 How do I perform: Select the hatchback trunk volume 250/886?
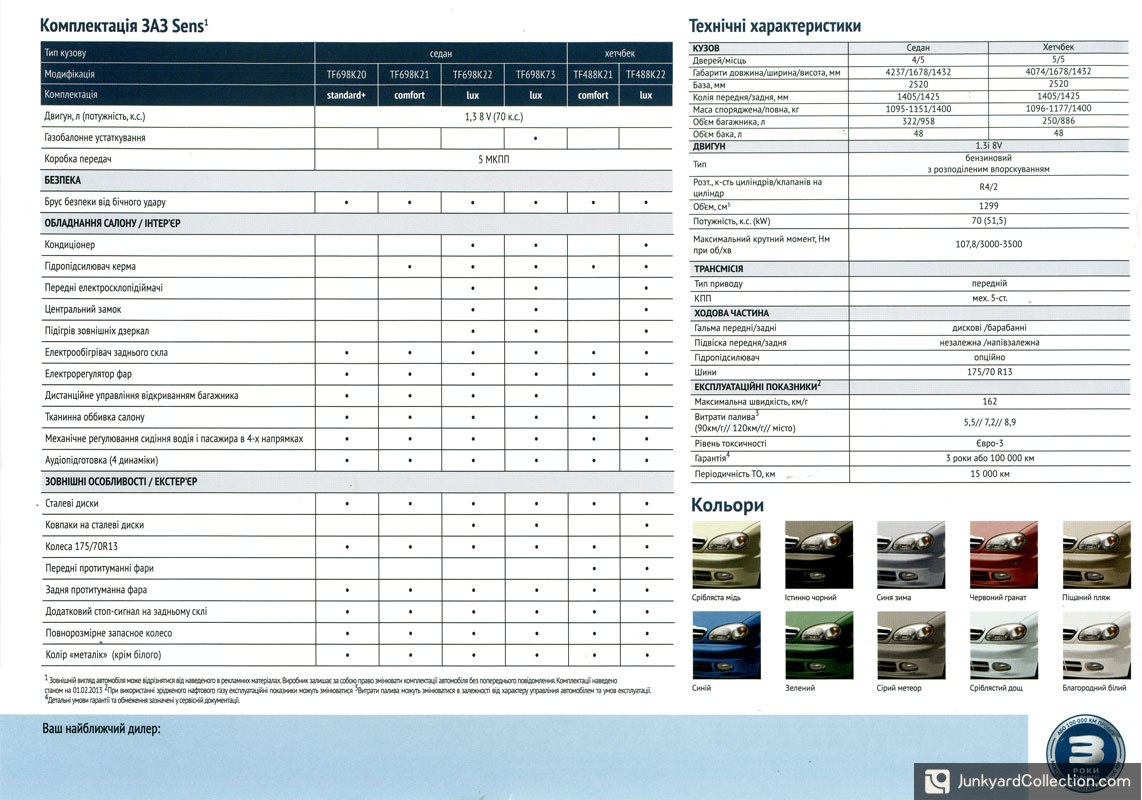coord(1058,121)
